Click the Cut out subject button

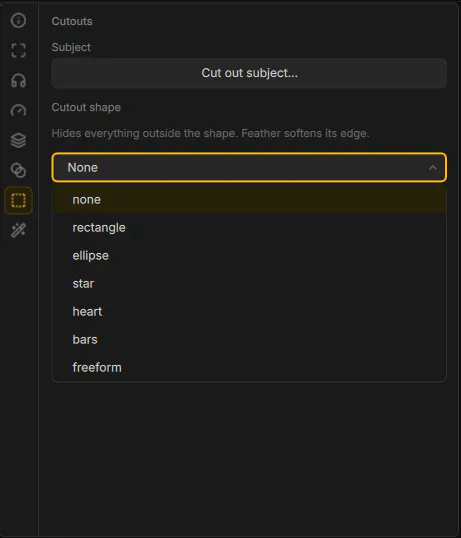(x=249, y=73)
